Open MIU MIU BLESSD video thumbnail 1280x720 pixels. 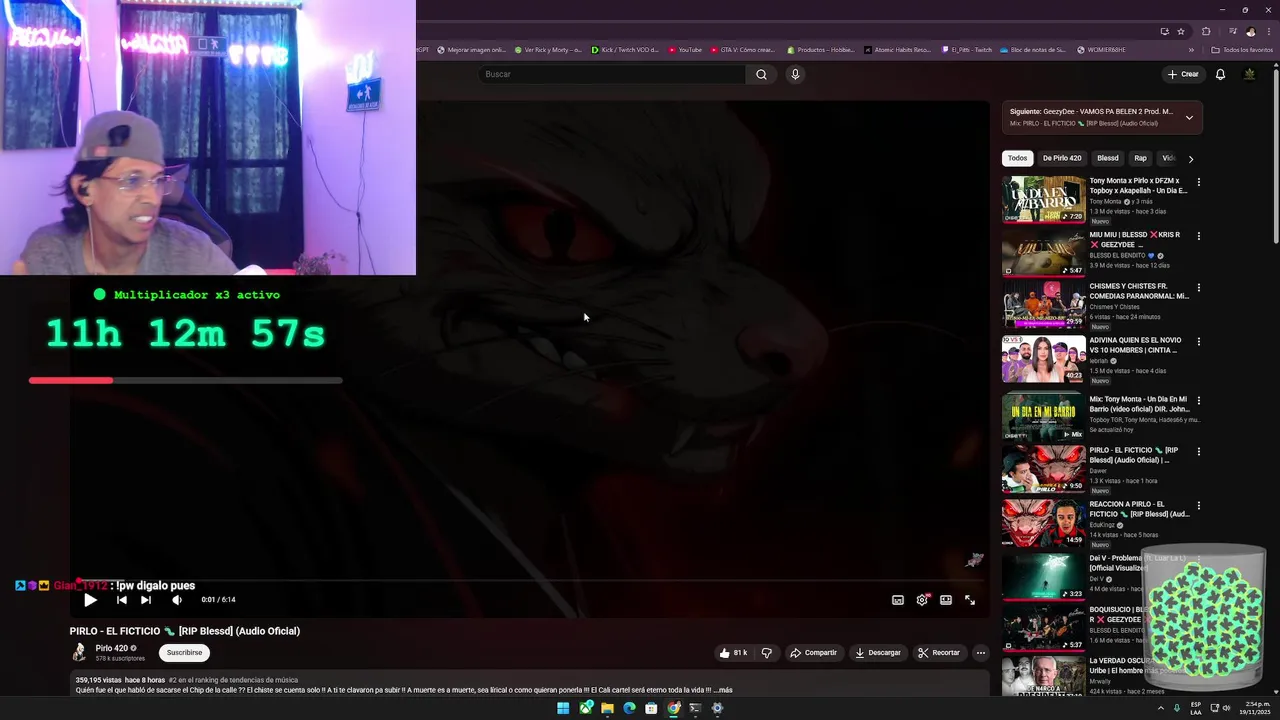(x=1044, y=253)
